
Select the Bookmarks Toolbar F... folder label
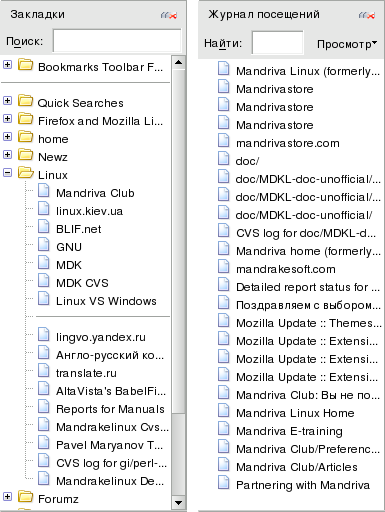coord(100,67)
